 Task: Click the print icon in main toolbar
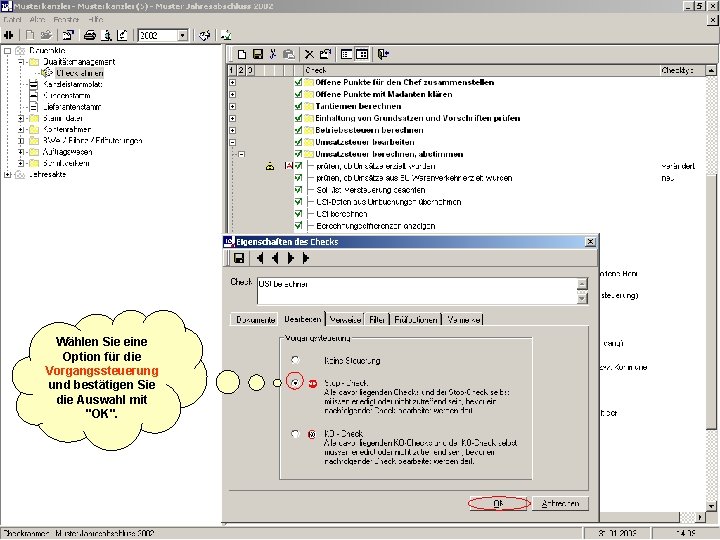pyautogui.click(x=90, y=35)
